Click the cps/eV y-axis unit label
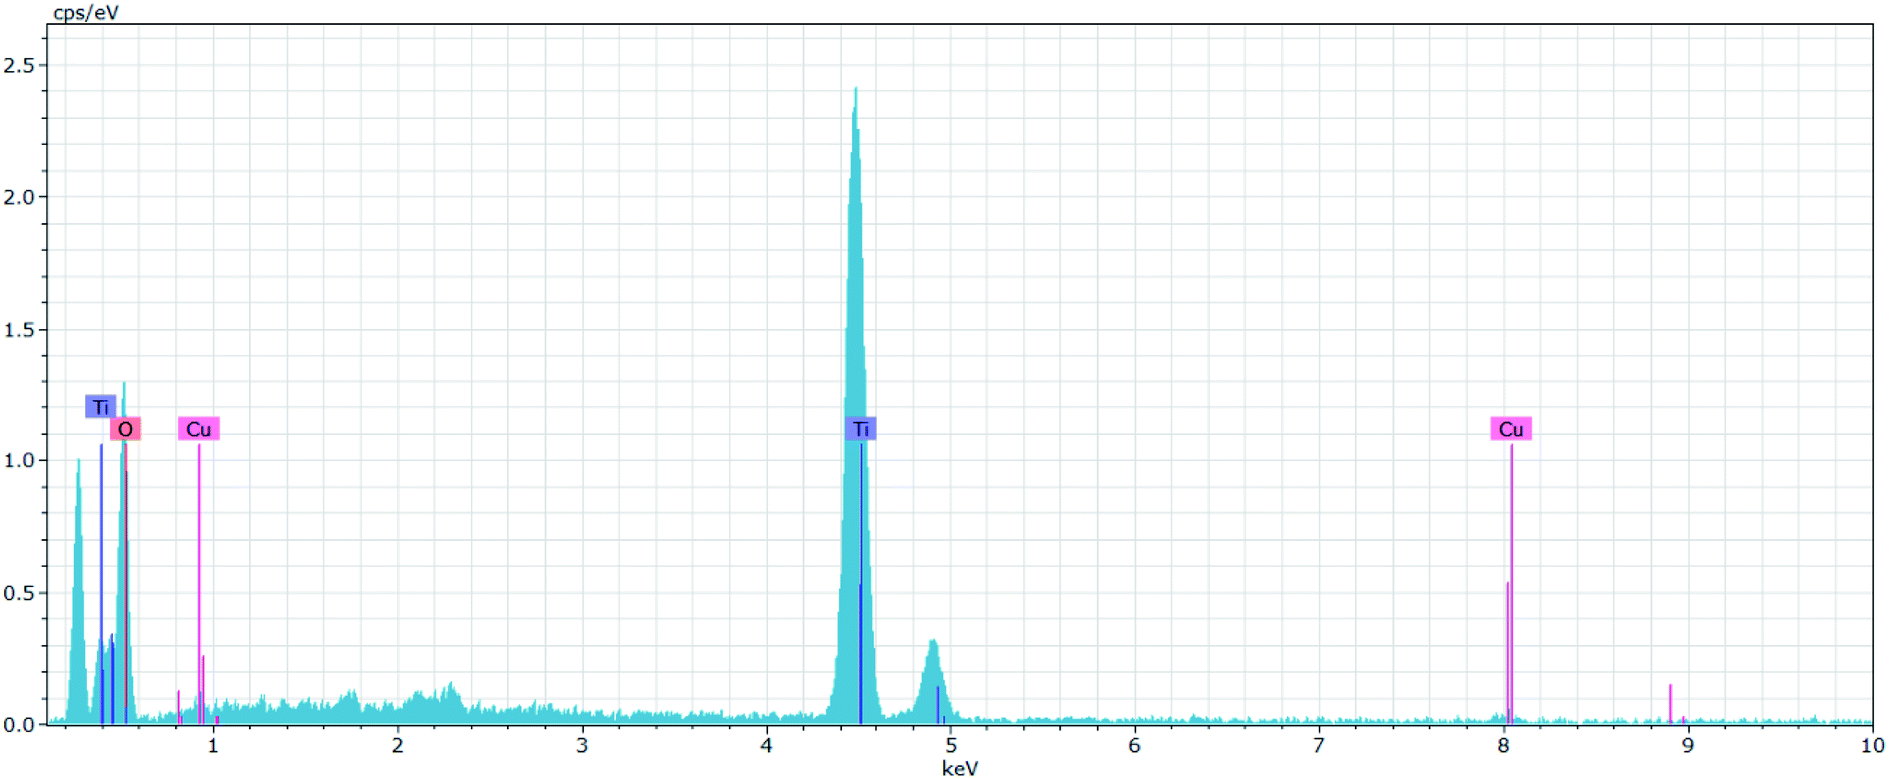 [86, 13]
